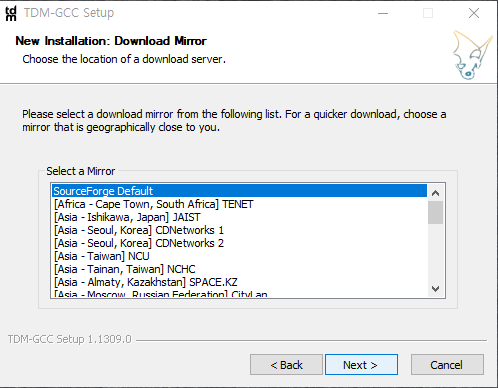
Task: Go back with the < Back button
Action: tap(286, 365)
